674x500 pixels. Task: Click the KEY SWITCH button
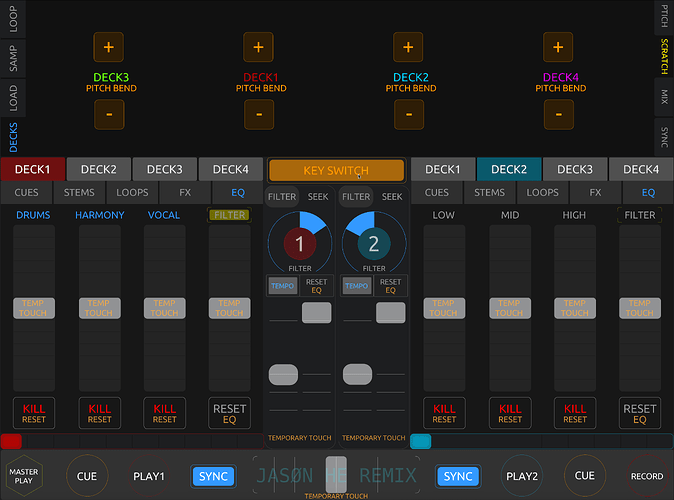pyautogui.click(x=336, y=170)
